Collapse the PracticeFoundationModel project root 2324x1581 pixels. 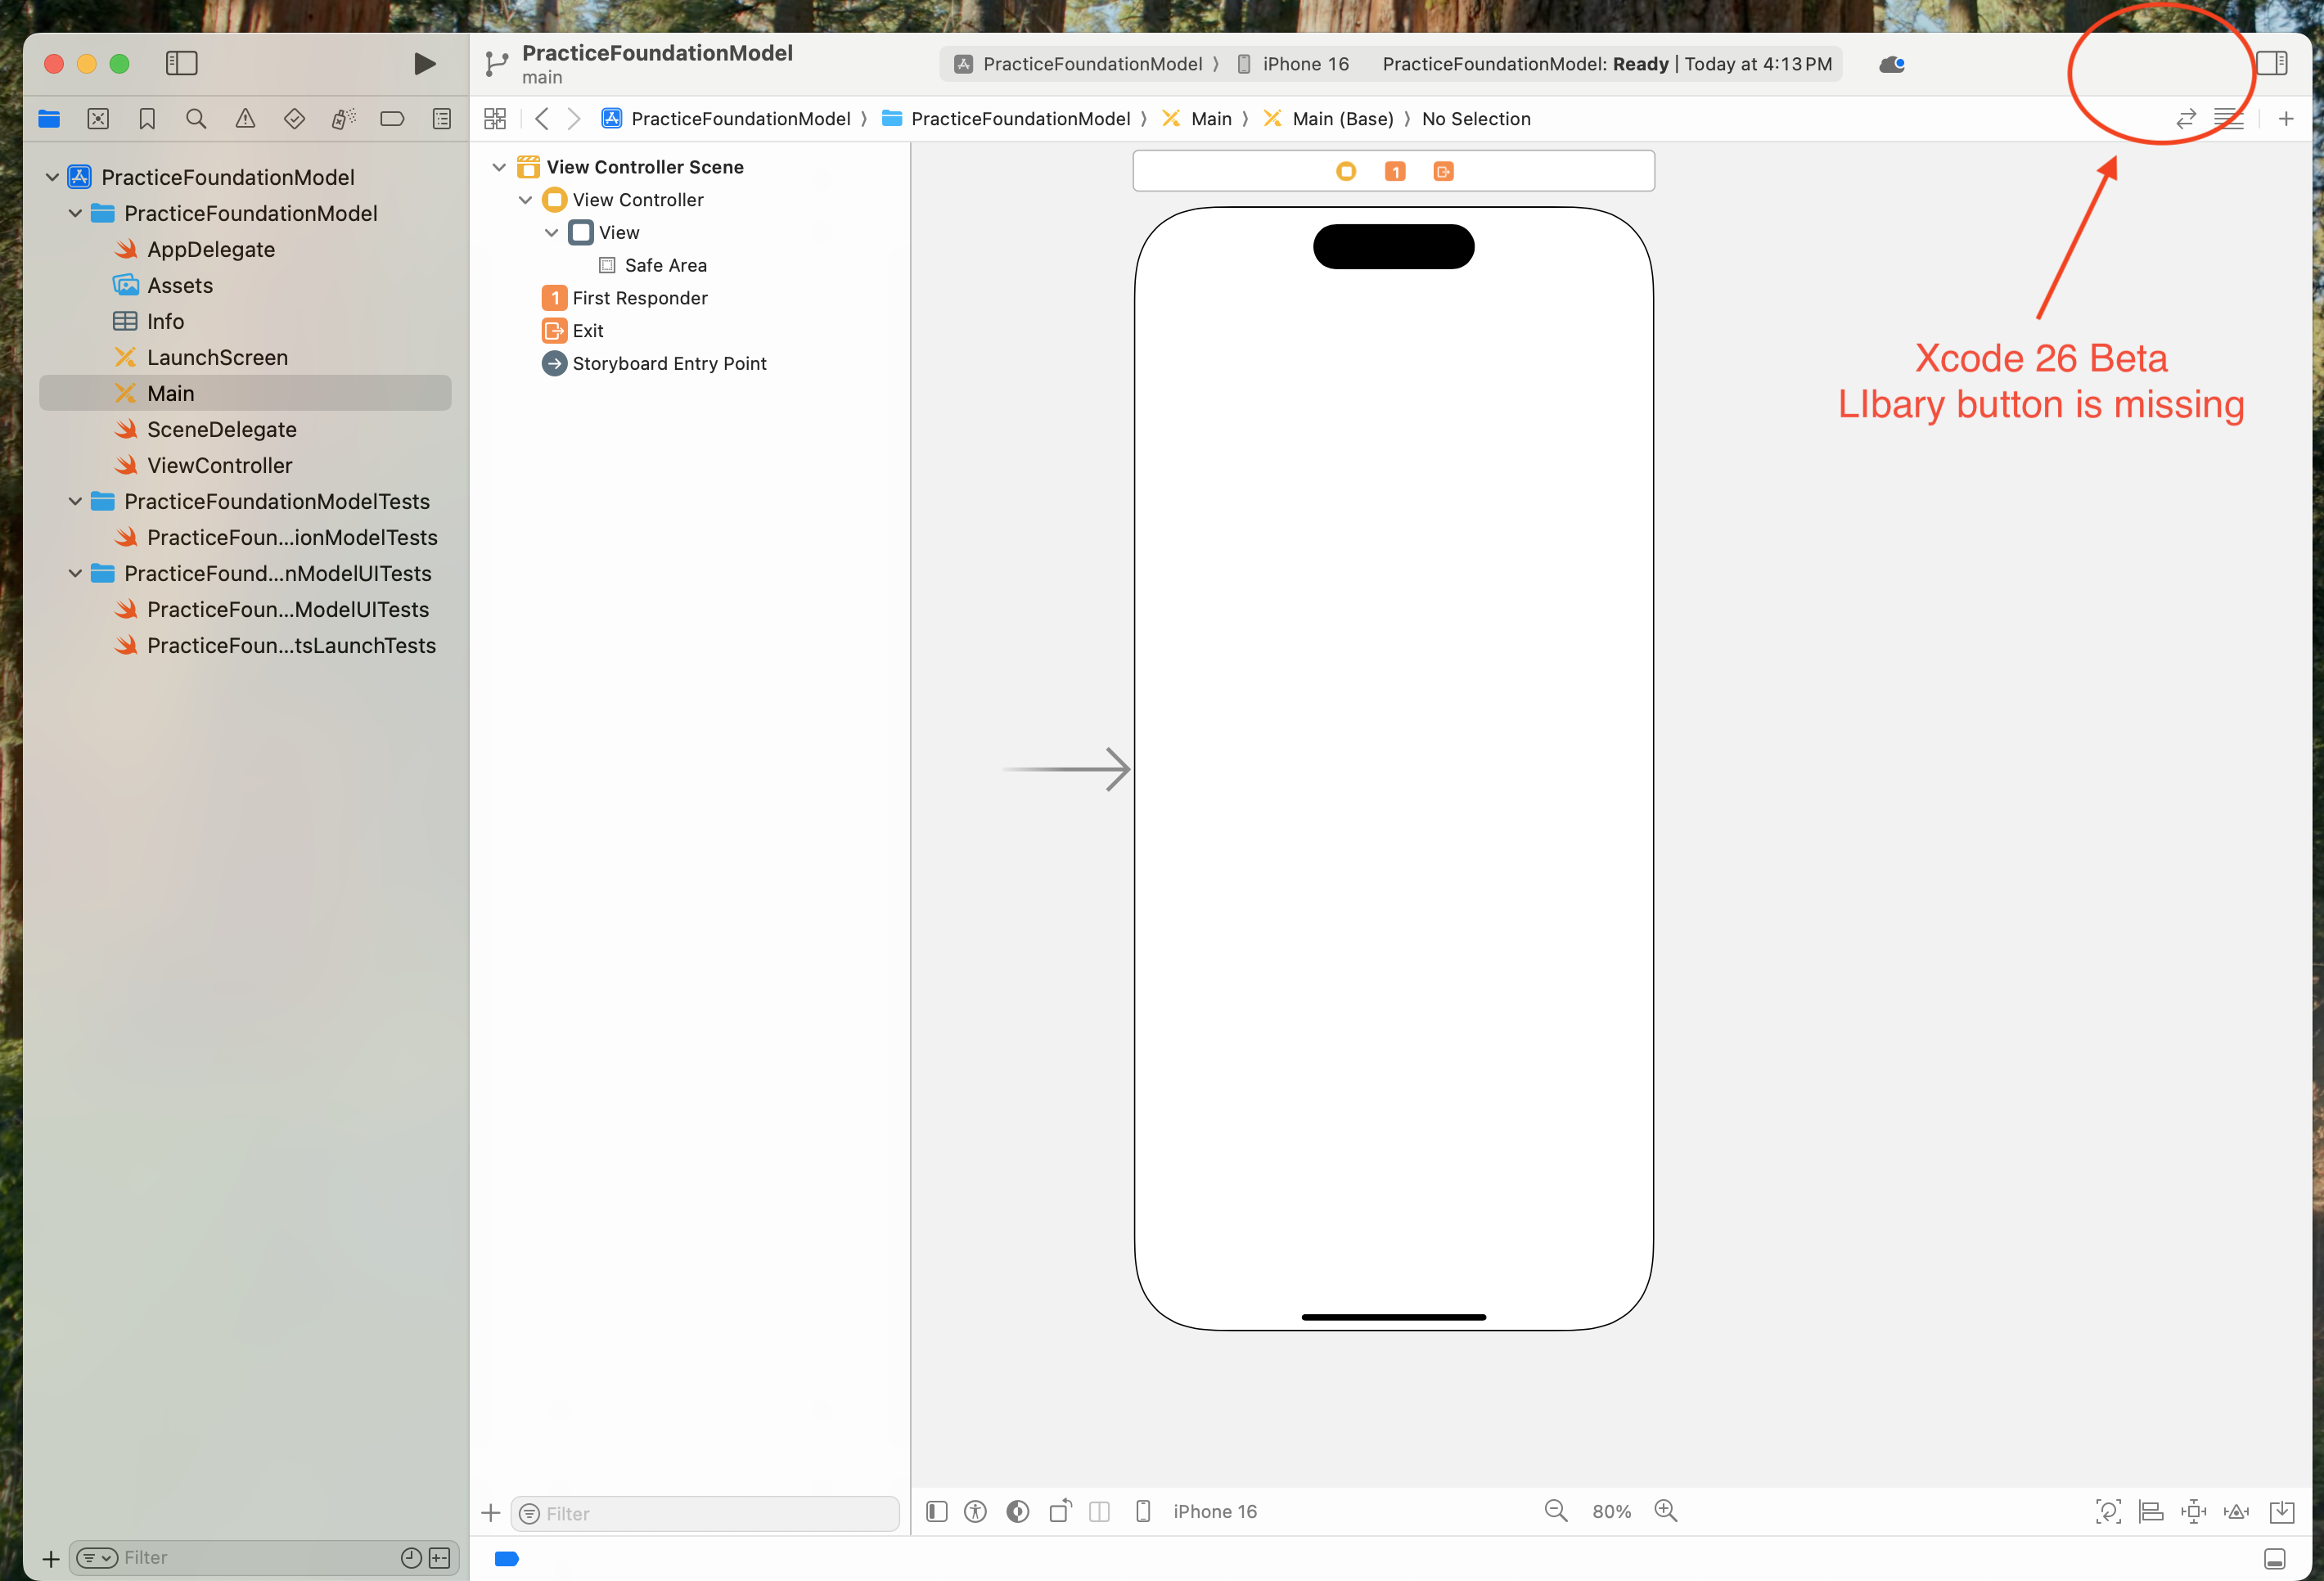click(x=52, y=177)
